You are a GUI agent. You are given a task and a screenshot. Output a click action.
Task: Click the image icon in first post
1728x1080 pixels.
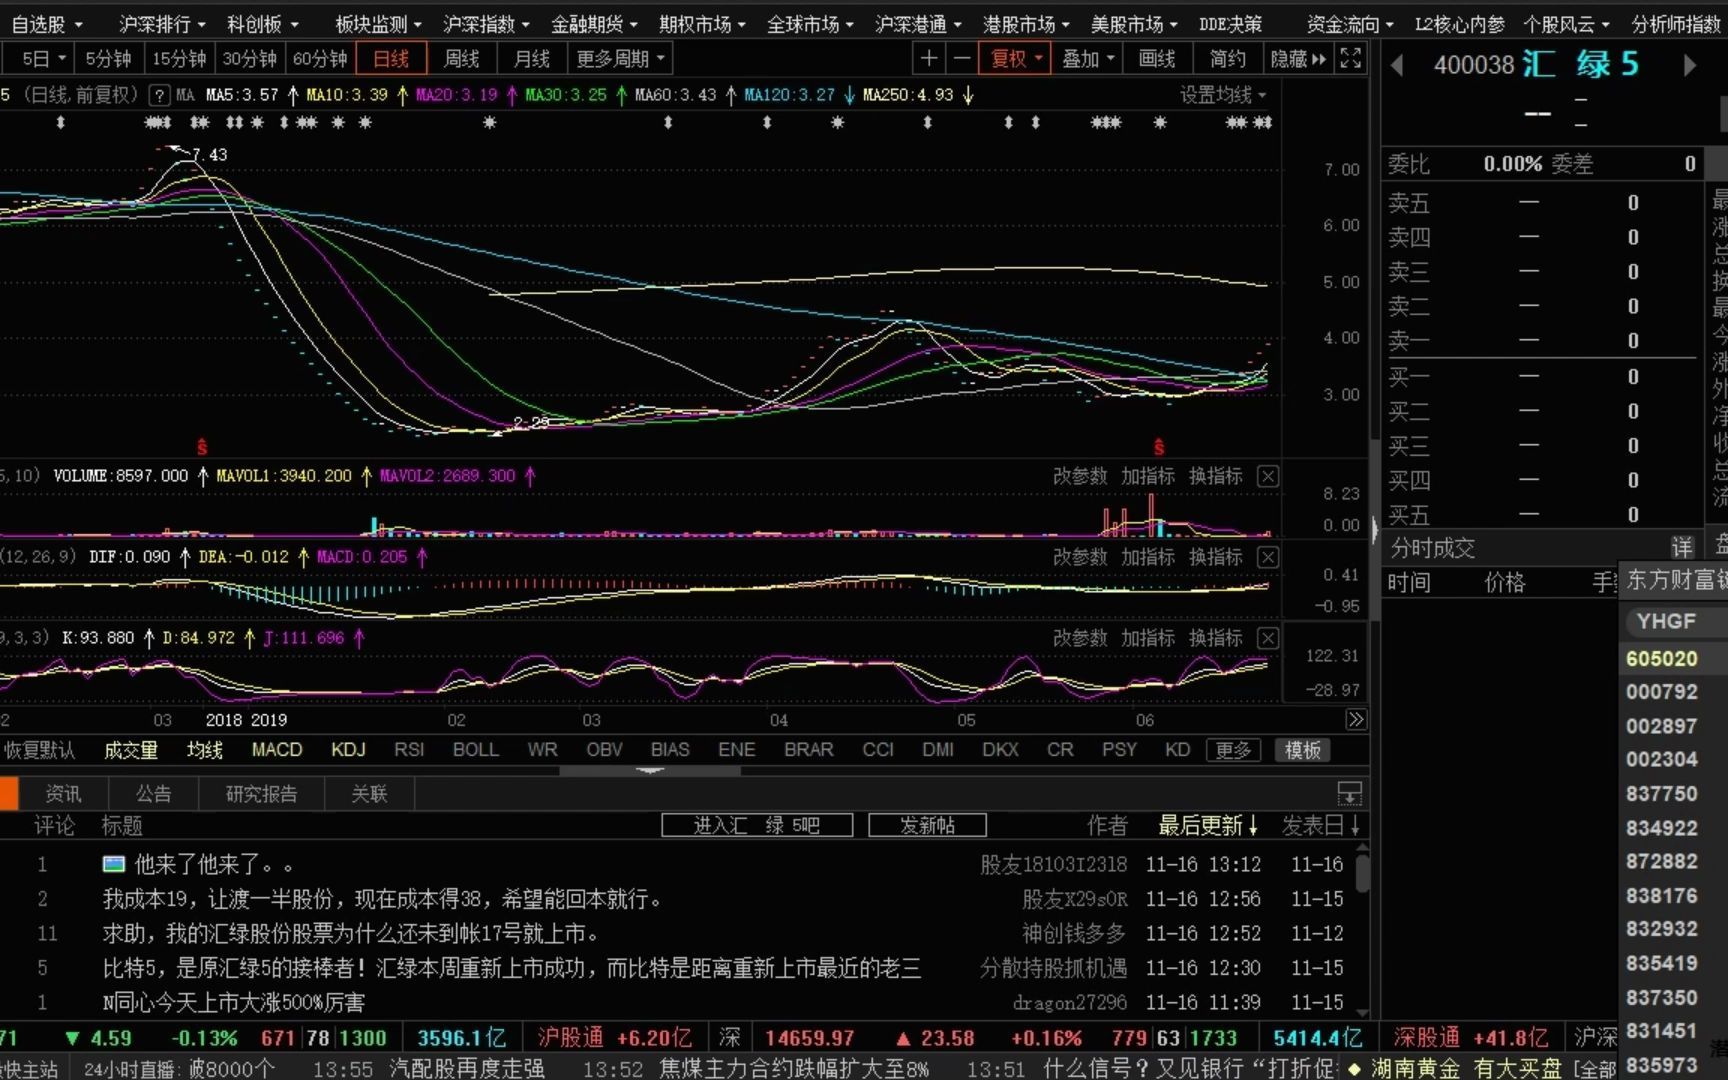[114, 864]
